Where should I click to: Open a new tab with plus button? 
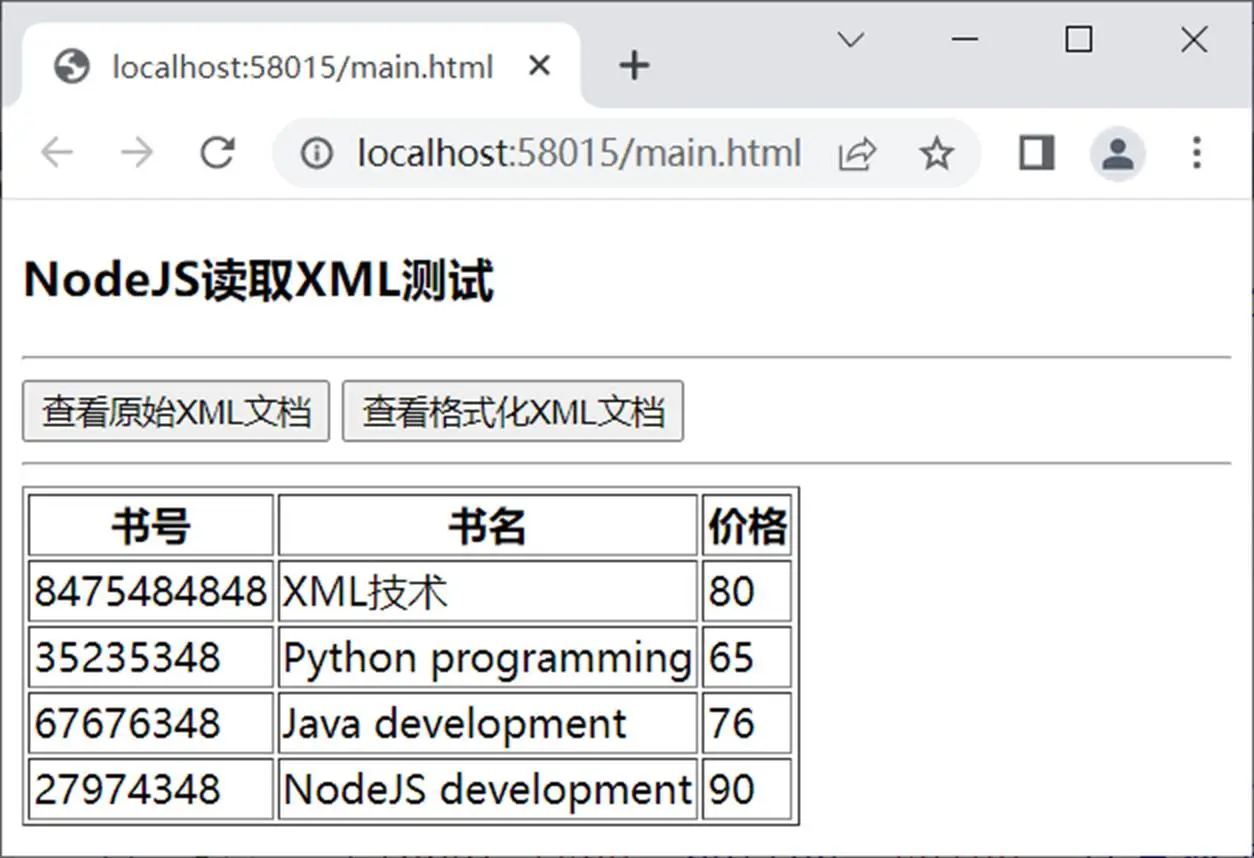634,66
